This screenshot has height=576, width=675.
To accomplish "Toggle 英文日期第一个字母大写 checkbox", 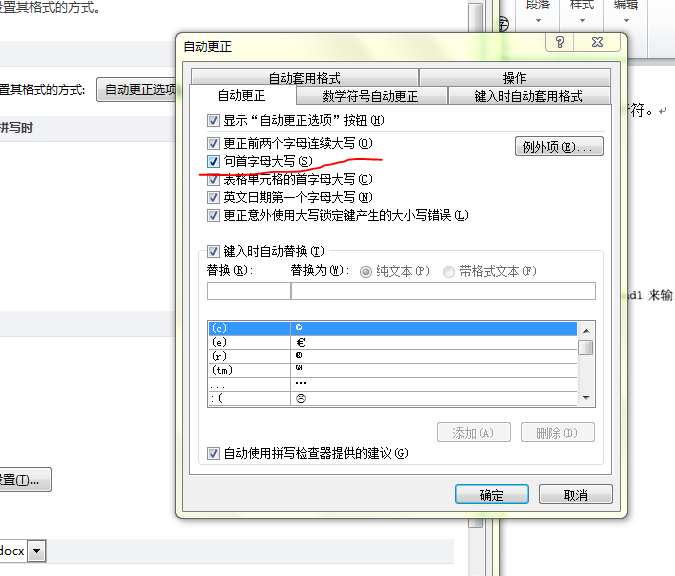I will [213, 197].
